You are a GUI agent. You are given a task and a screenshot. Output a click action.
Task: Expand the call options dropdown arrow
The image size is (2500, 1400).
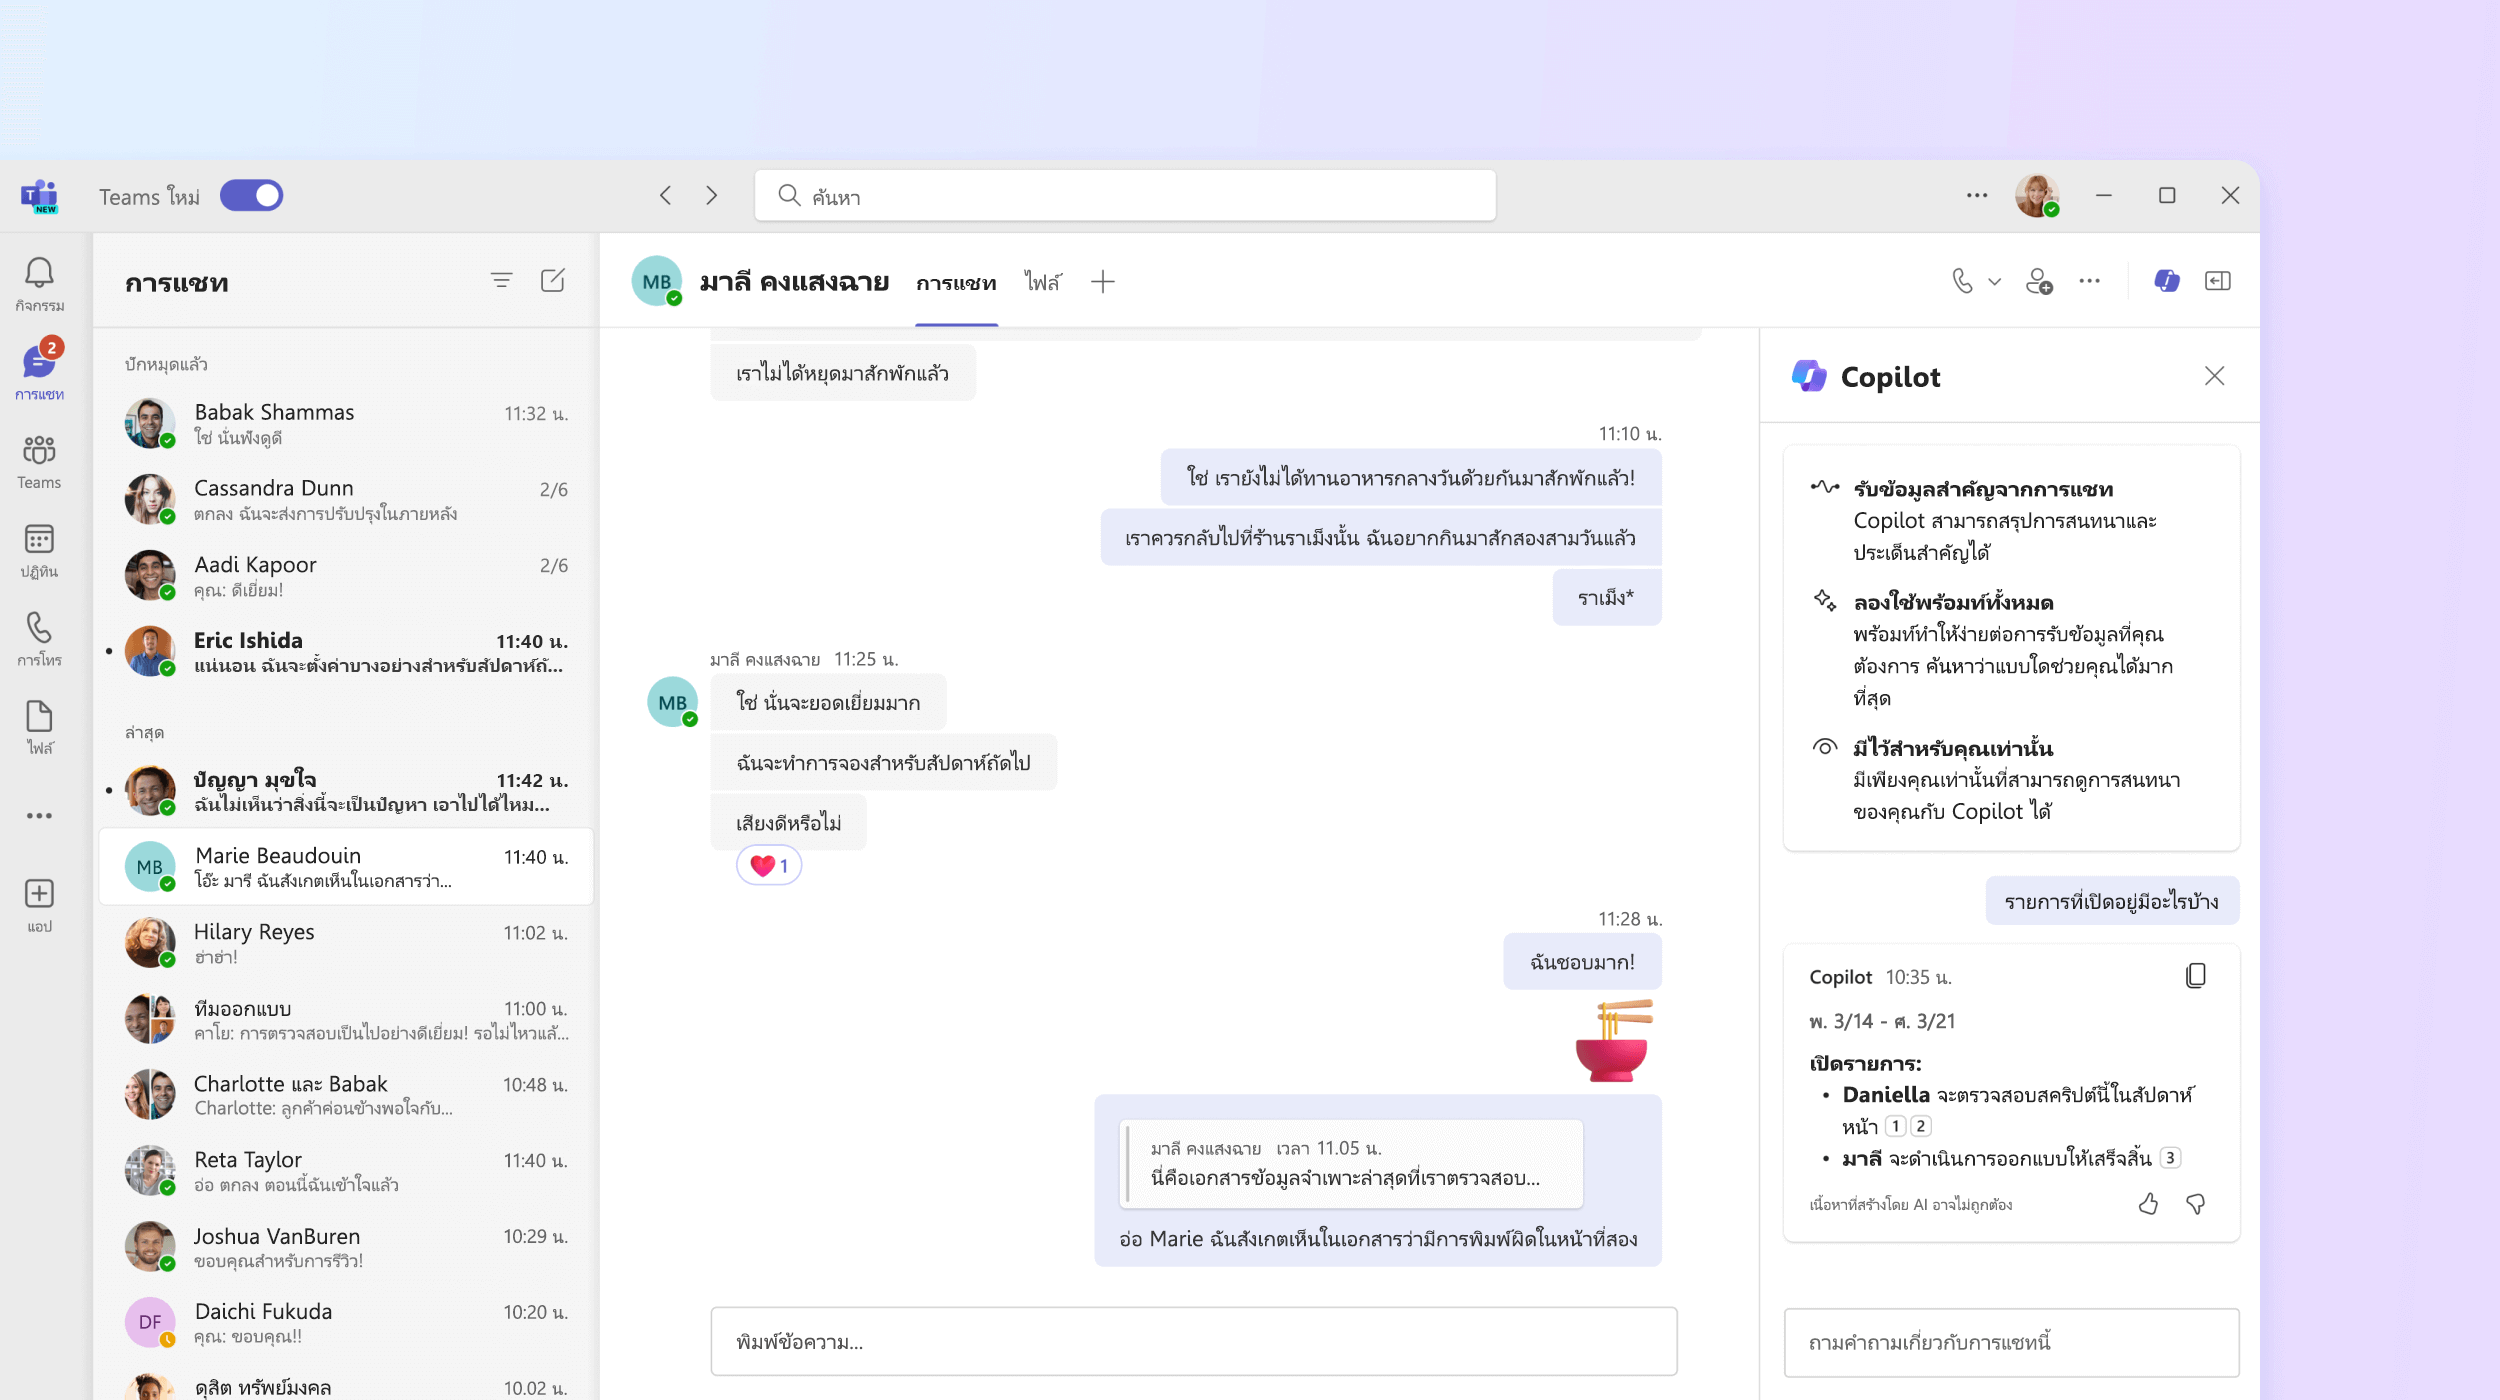1995,282
